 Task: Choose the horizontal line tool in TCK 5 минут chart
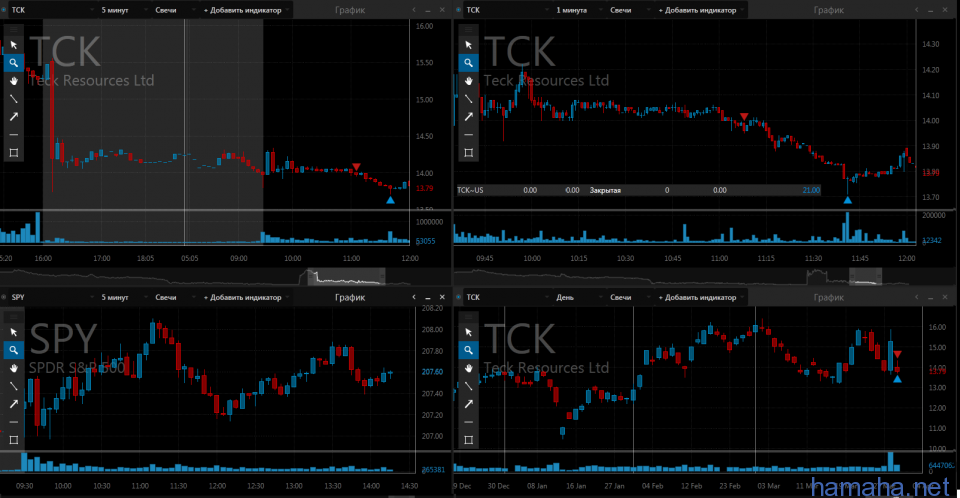13,135
